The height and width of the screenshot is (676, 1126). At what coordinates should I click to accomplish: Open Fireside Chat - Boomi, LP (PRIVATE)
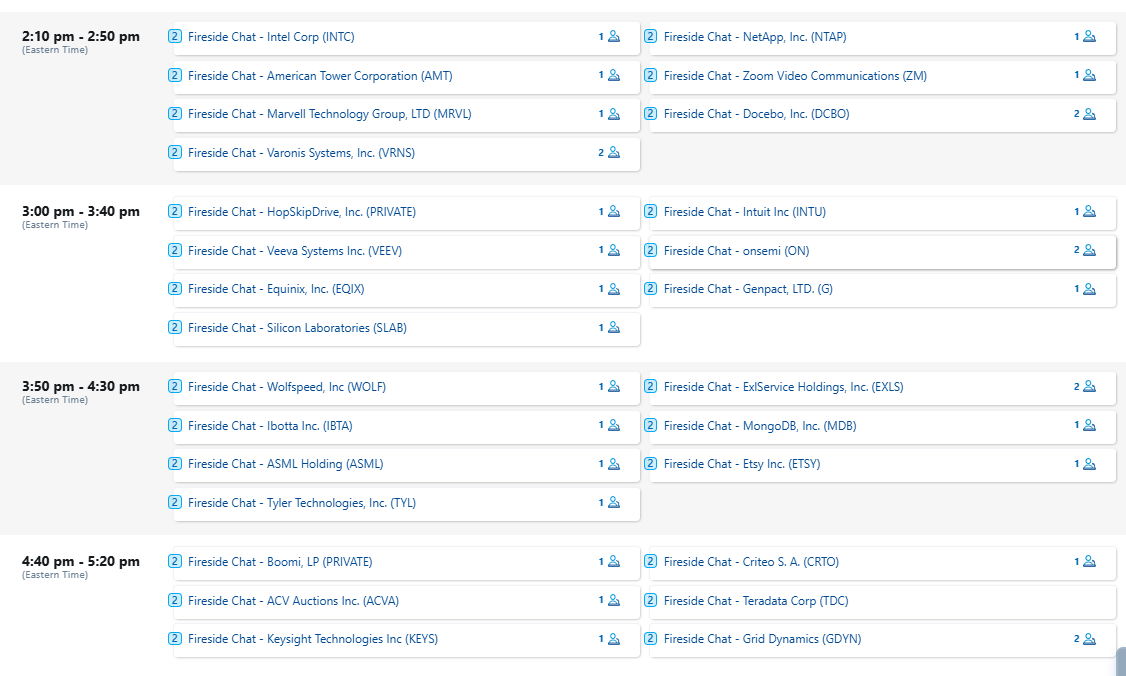(280, 562)
